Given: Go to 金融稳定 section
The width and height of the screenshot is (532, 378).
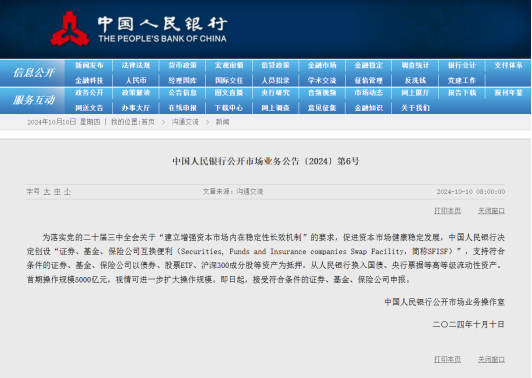Looking at the screenshot, I should (369, 65).
